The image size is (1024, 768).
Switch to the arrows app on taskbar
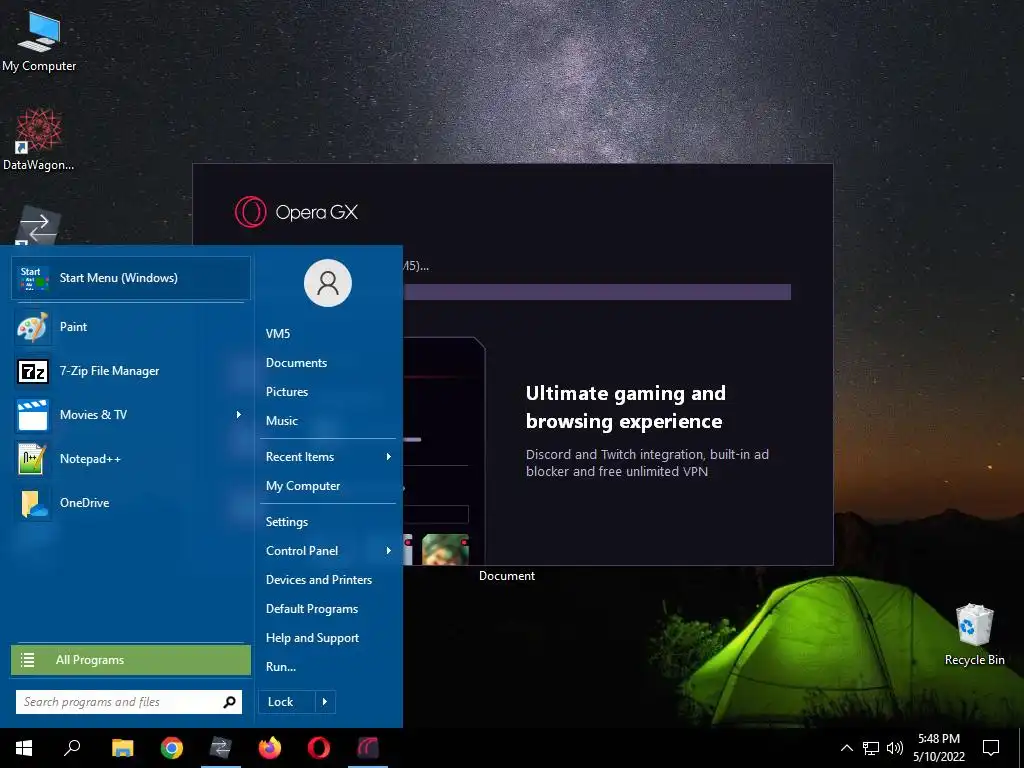[x=221, y=748]
